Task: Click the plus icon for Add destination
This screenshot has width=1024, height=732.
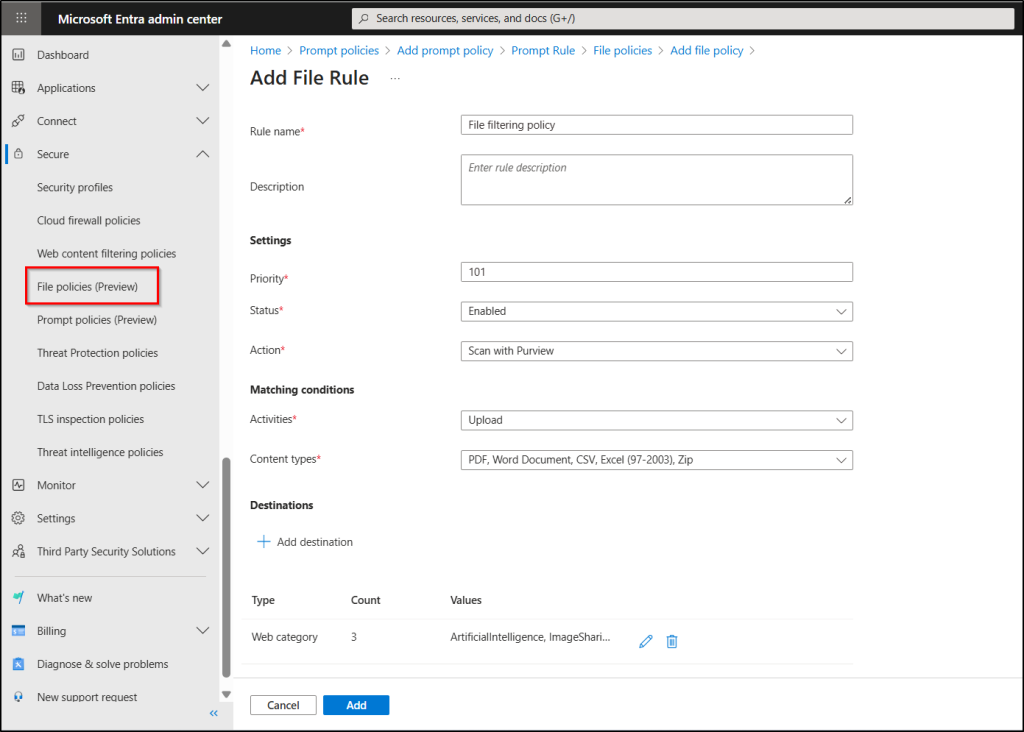Action: (x=264, y=542)
